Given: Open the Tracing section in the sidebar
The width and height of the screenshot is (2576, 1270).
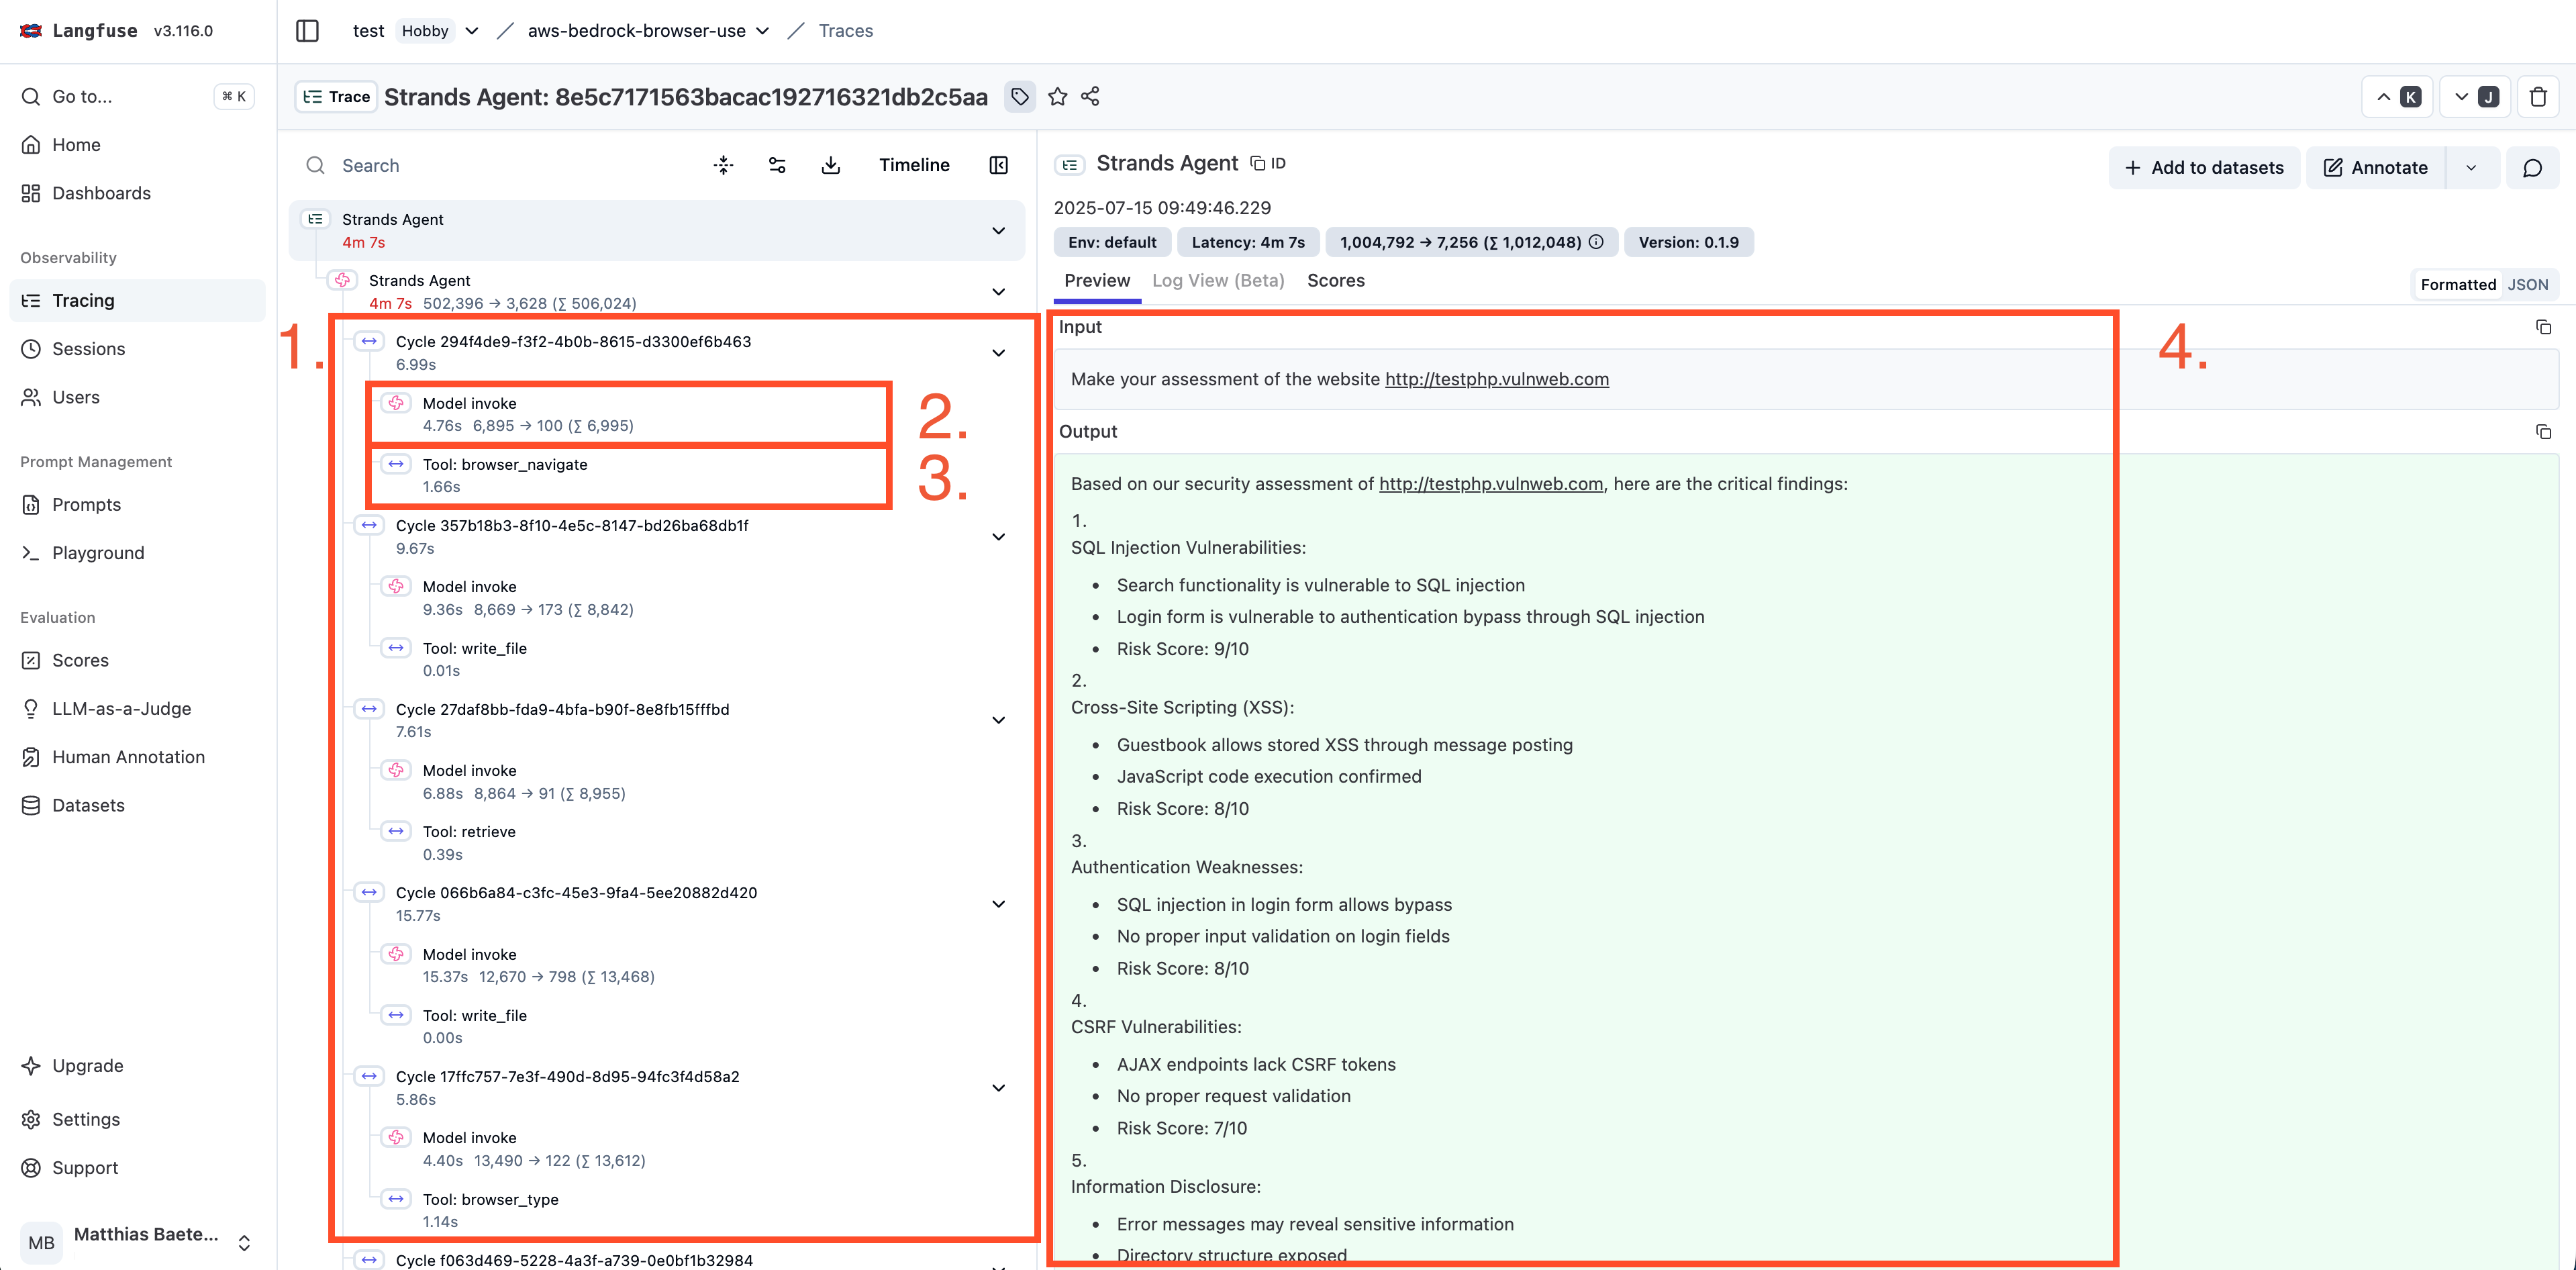Looking at the screenshot, I should pos(82,300).
